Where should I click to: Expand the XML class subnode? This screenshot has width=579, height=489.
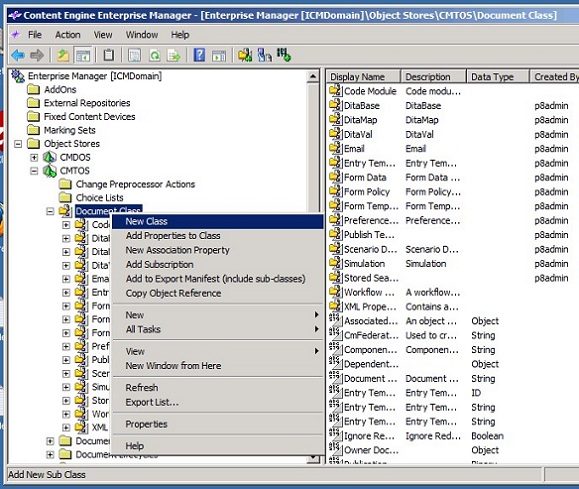coord(66,428)
